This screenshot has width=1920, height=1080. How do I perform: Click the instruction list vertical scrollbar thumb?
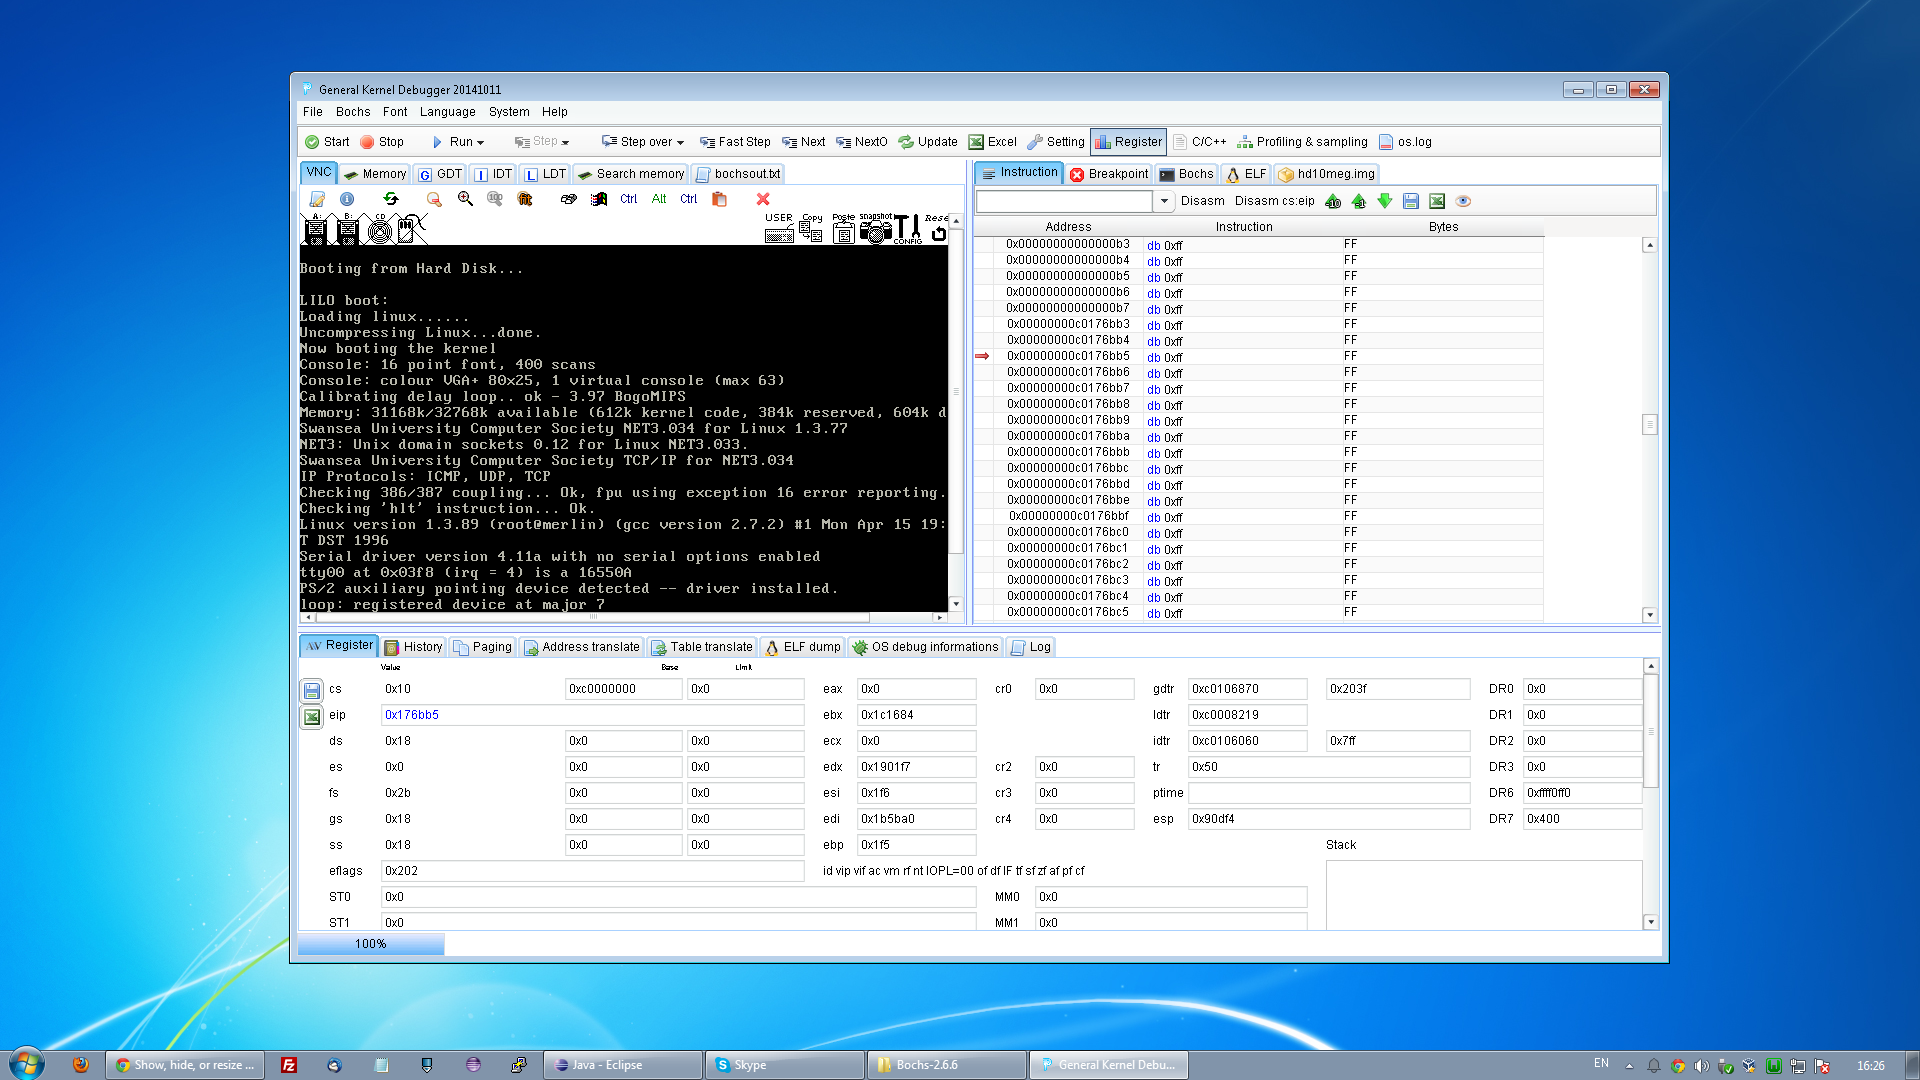(1649, 425)
